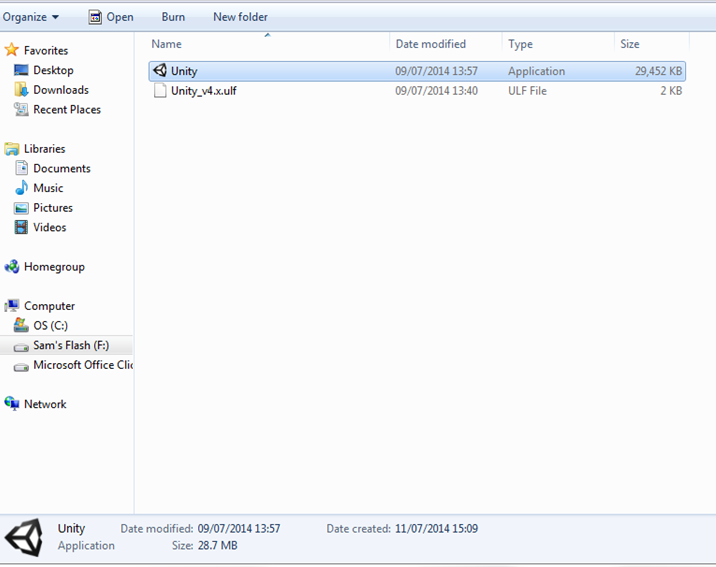Click the Documents library icon
716x567 pixels.
[21, 168]
